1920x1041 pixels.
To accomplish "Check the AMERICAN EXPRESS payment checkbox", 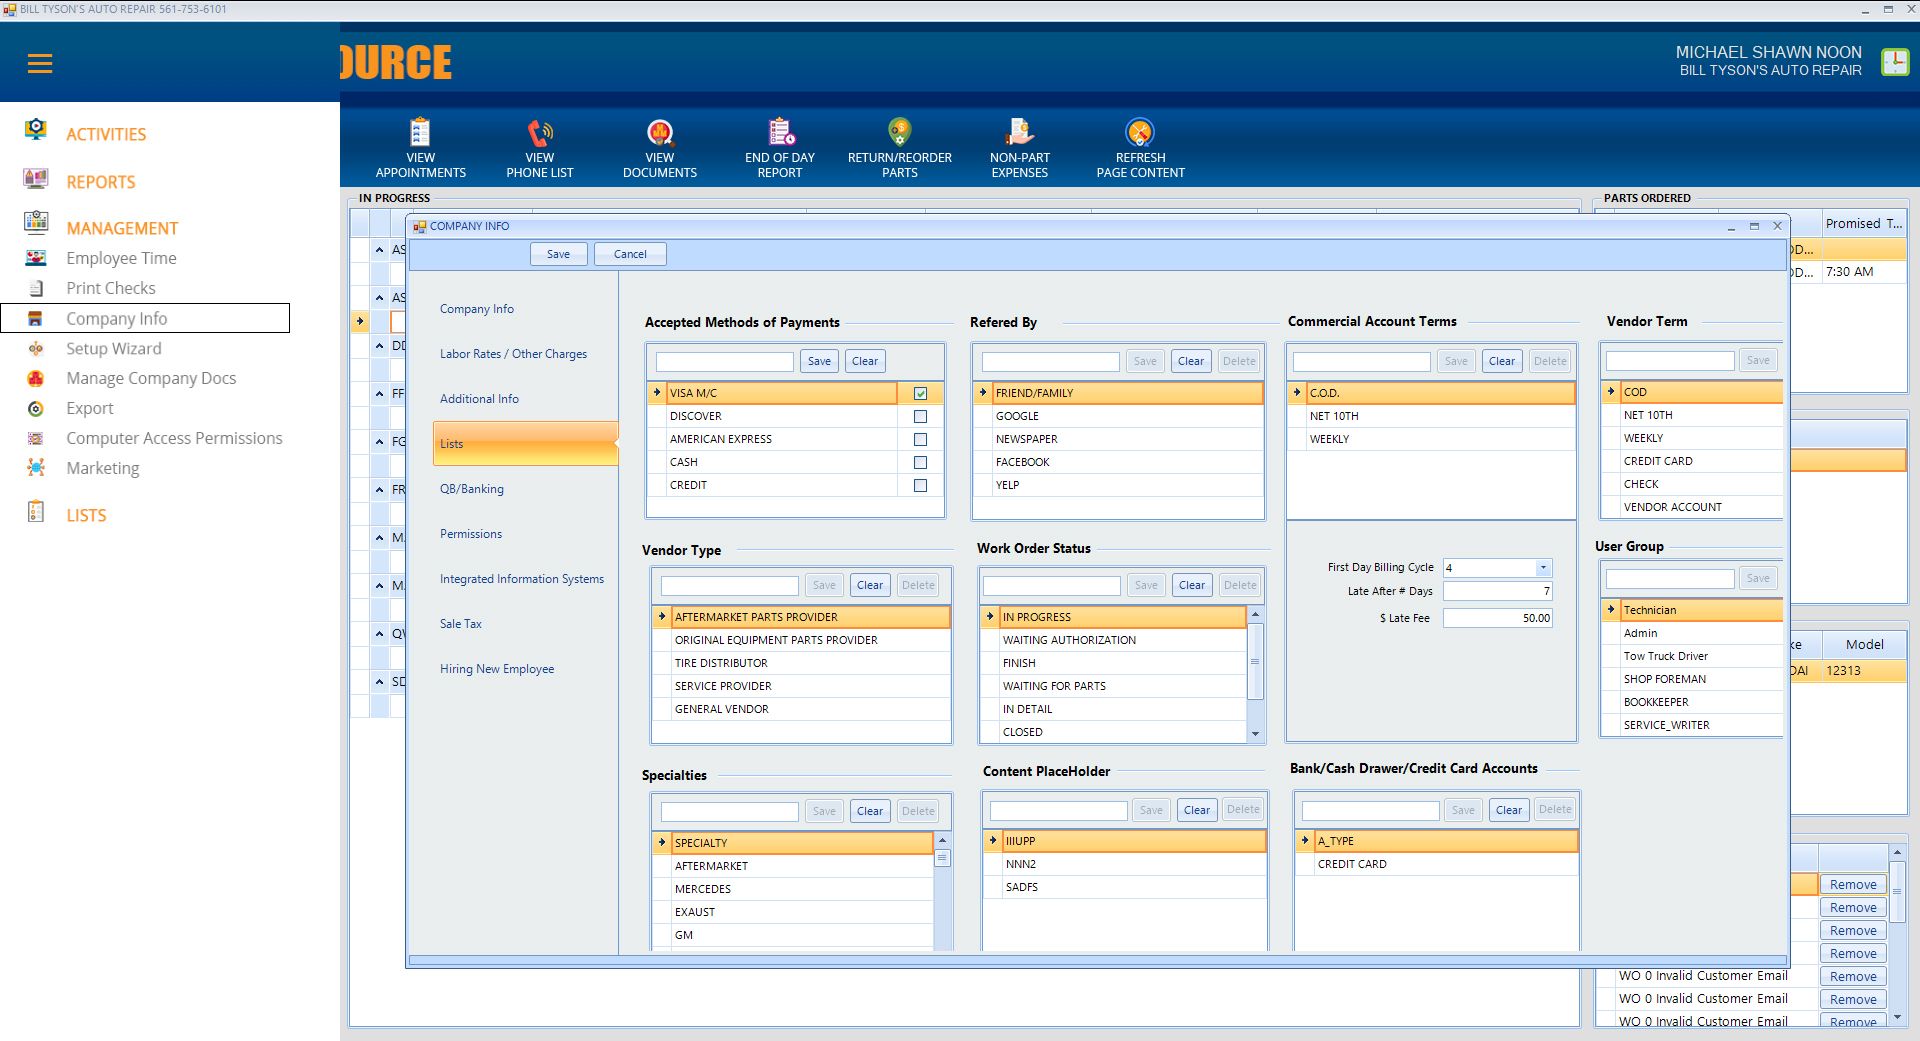I will pyautogui.click(x=920, y=439).
